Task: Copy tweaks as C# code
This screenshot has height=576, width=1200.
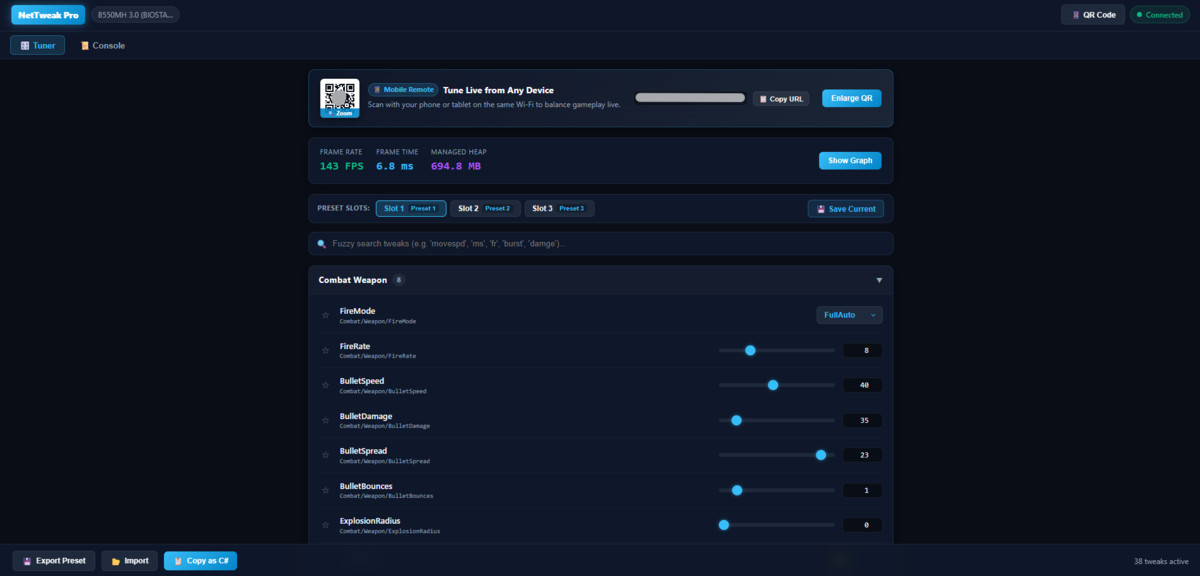Action: 200,560
